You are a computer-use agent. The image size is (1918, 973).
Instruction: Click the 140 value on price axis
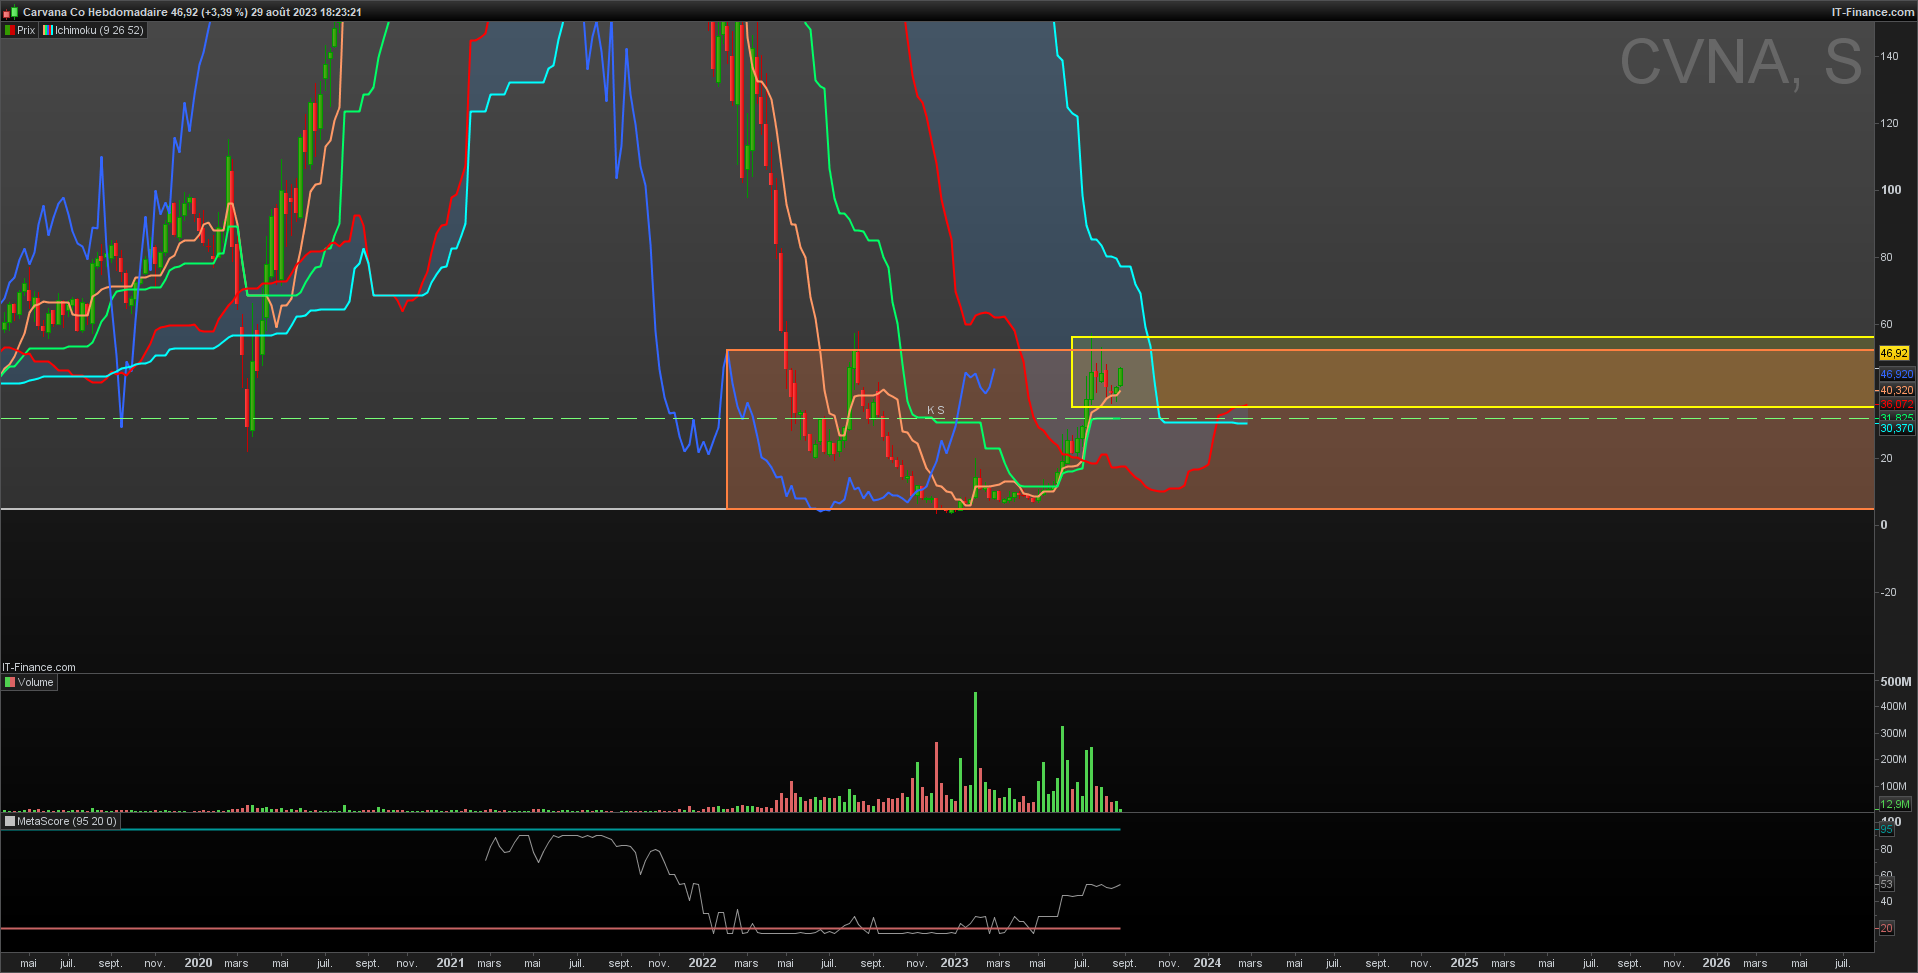(1889, 56)
